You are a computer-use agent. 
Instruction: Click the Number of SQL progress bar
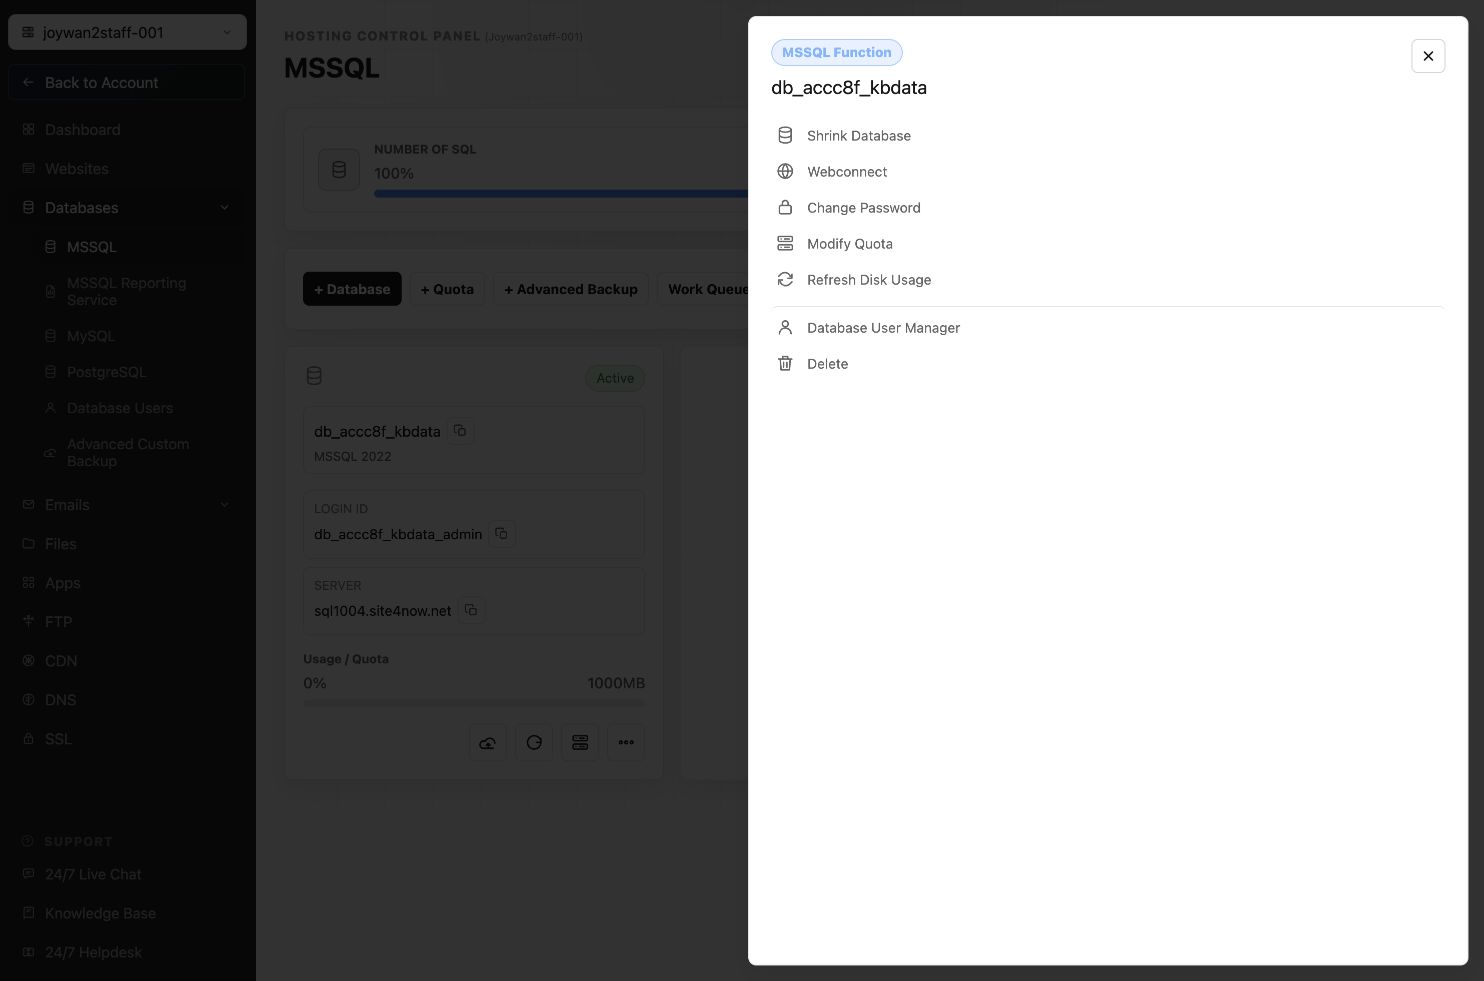point(561,193)
